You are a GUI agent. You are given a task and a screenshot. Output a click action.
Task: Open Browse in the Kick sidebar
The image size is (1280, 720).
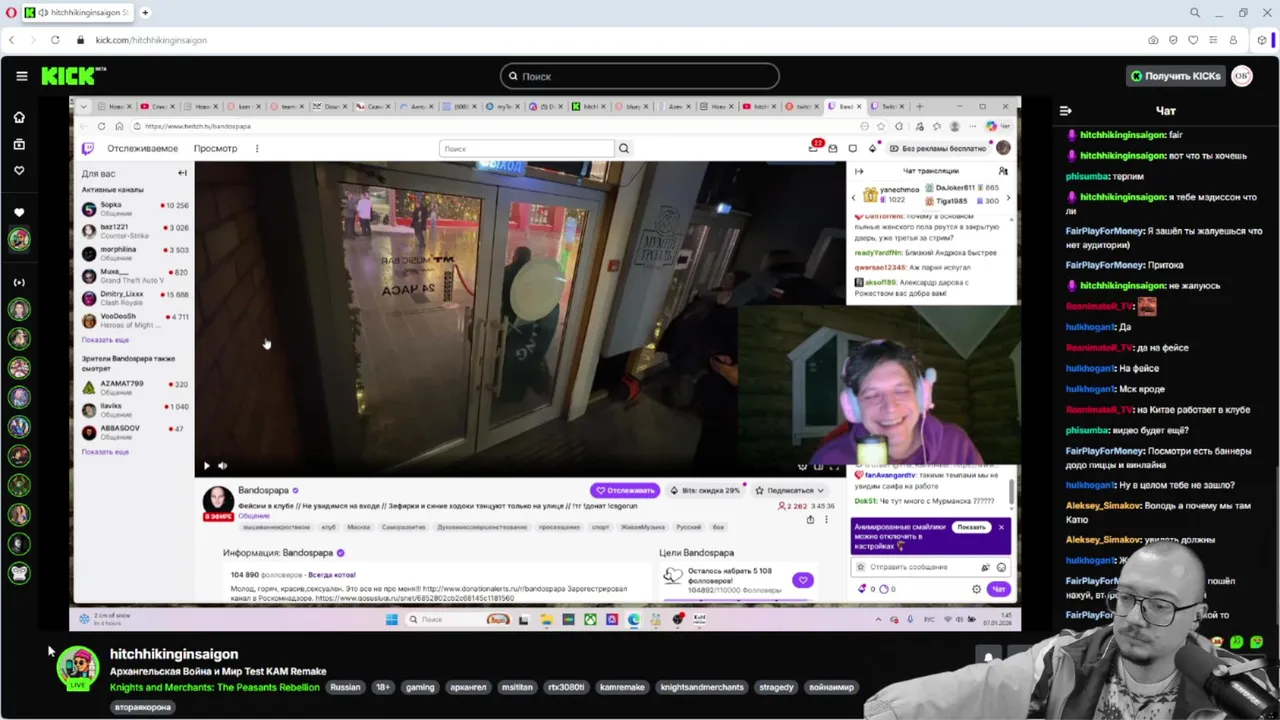[x=19, y=144]
